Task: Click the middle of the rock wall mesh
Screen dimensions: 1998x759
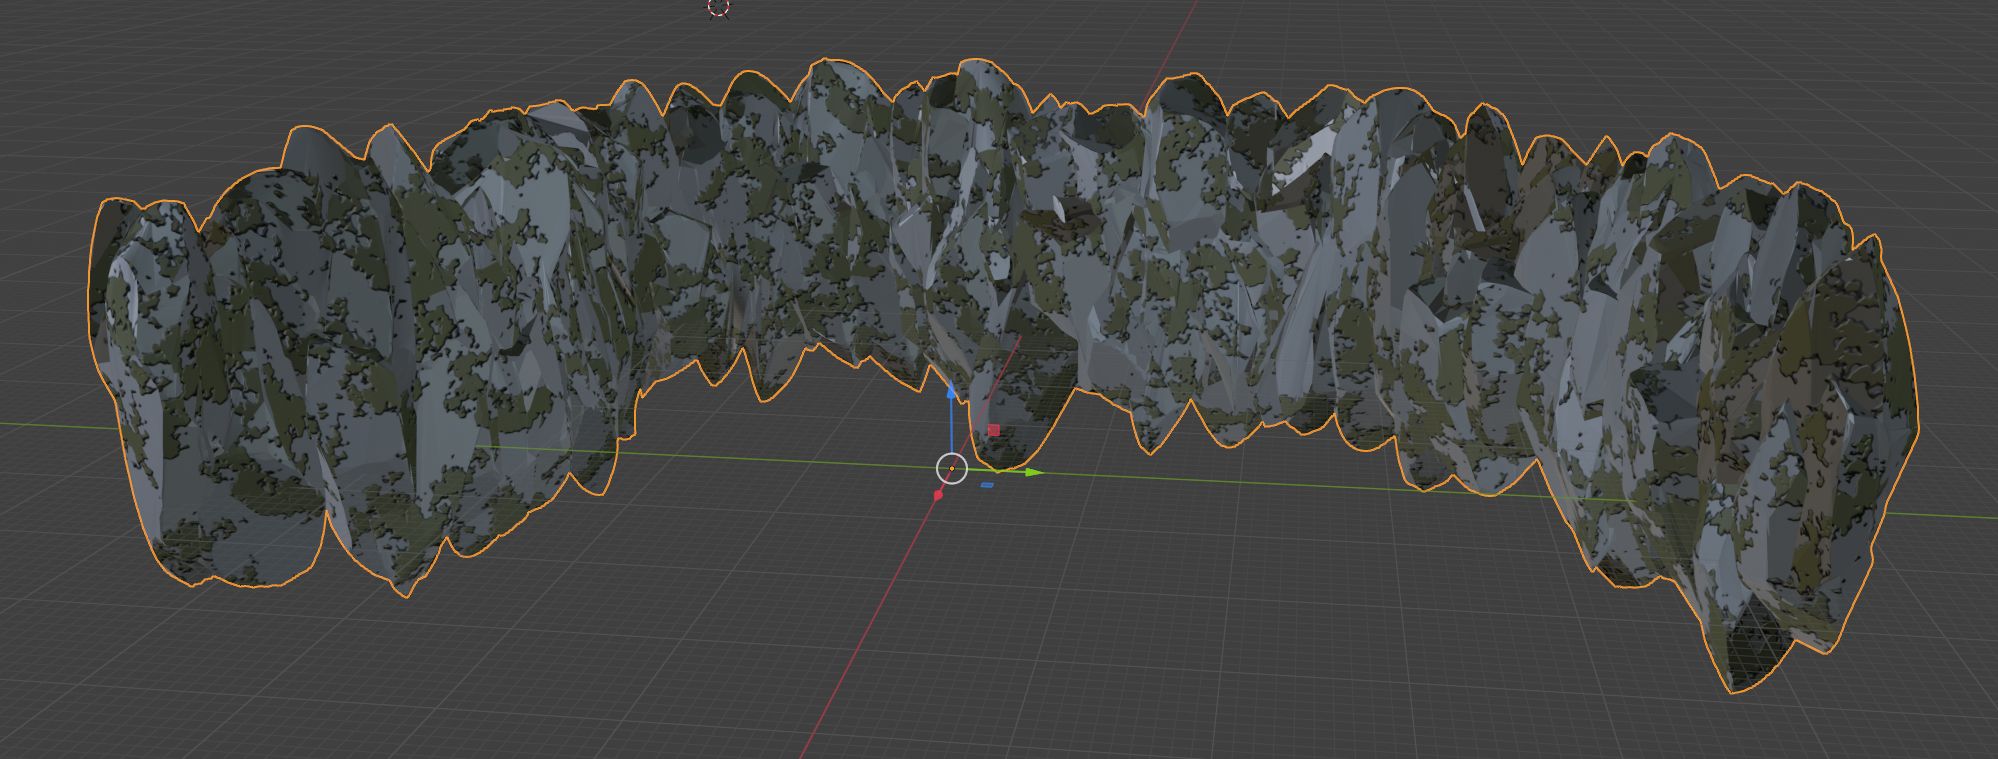Action: point(1000,250)
